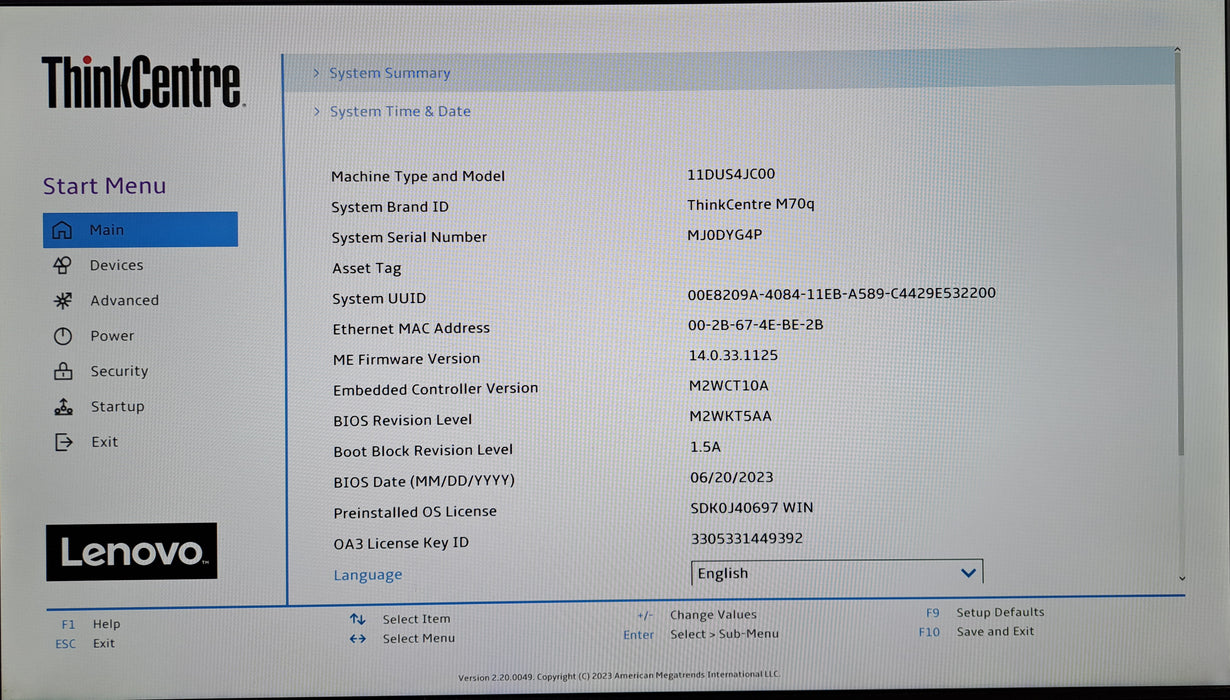This screenshot has height=700, width=1230.
Task: Open the English language dropdown
Action: point(837,572)
